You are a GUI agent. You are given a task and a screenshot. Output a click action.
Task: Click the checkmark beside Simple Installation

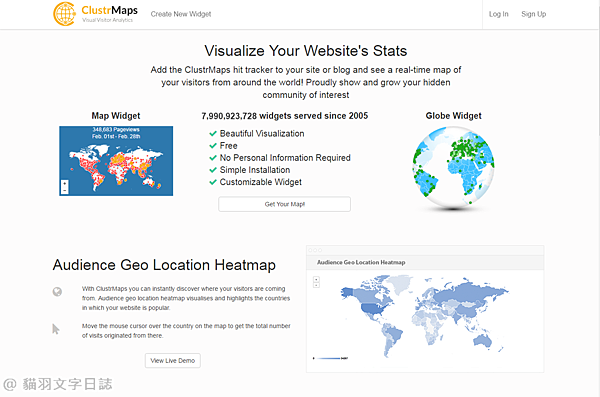(213, 170)
